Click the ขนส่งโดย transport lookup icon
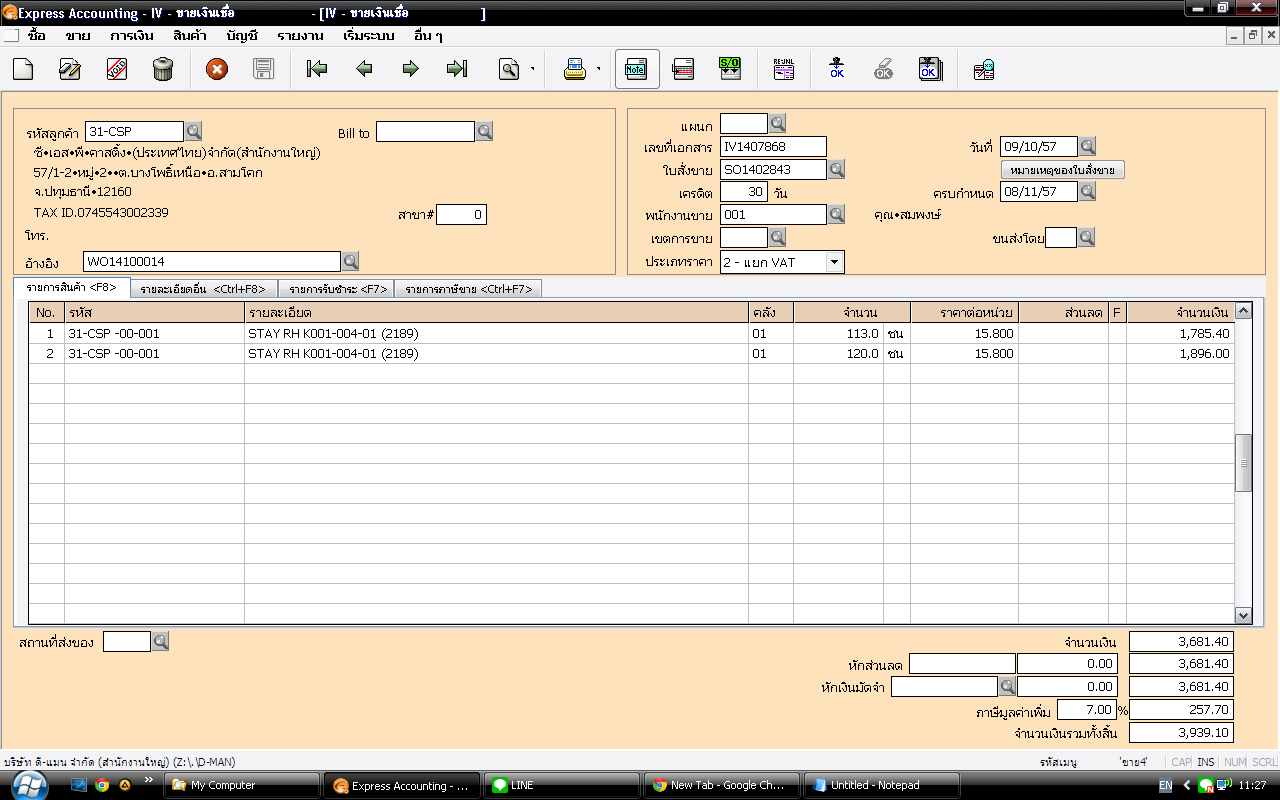1280x800 pixels. 1087,237
